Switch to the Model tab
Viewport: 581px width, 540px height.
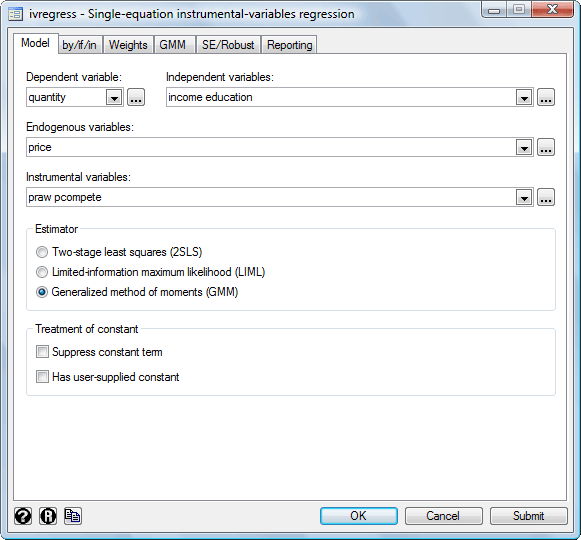[x=36, y=43]
